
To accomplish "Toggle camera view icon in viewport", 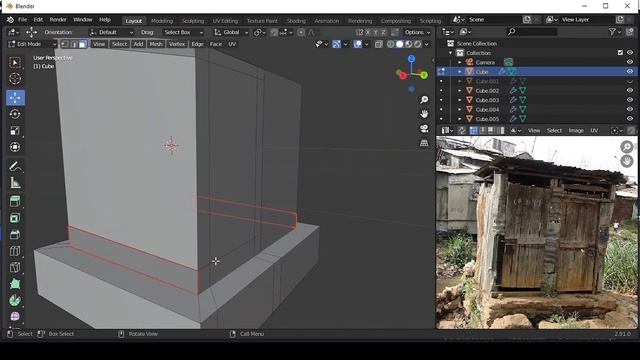I will pyautogui.click(x=424, y=128).
